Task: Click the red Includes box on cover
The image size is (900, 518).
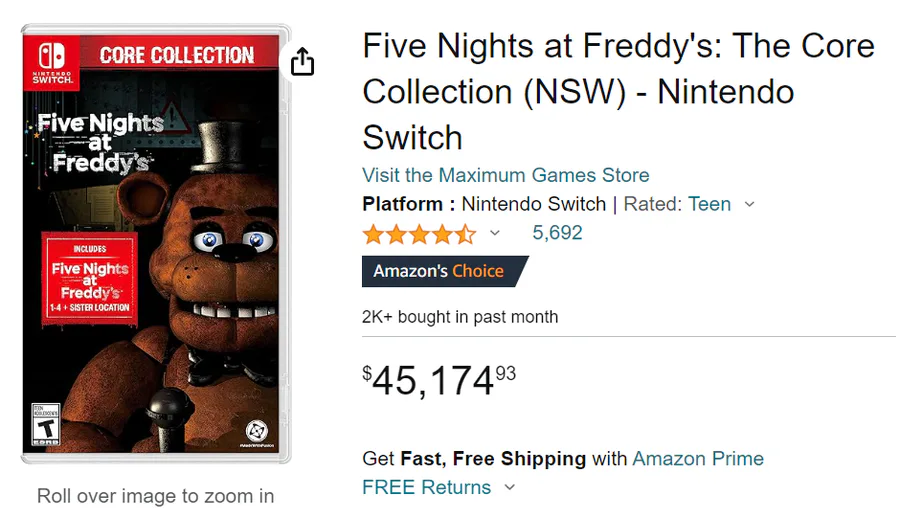Action: click(91, 277)
